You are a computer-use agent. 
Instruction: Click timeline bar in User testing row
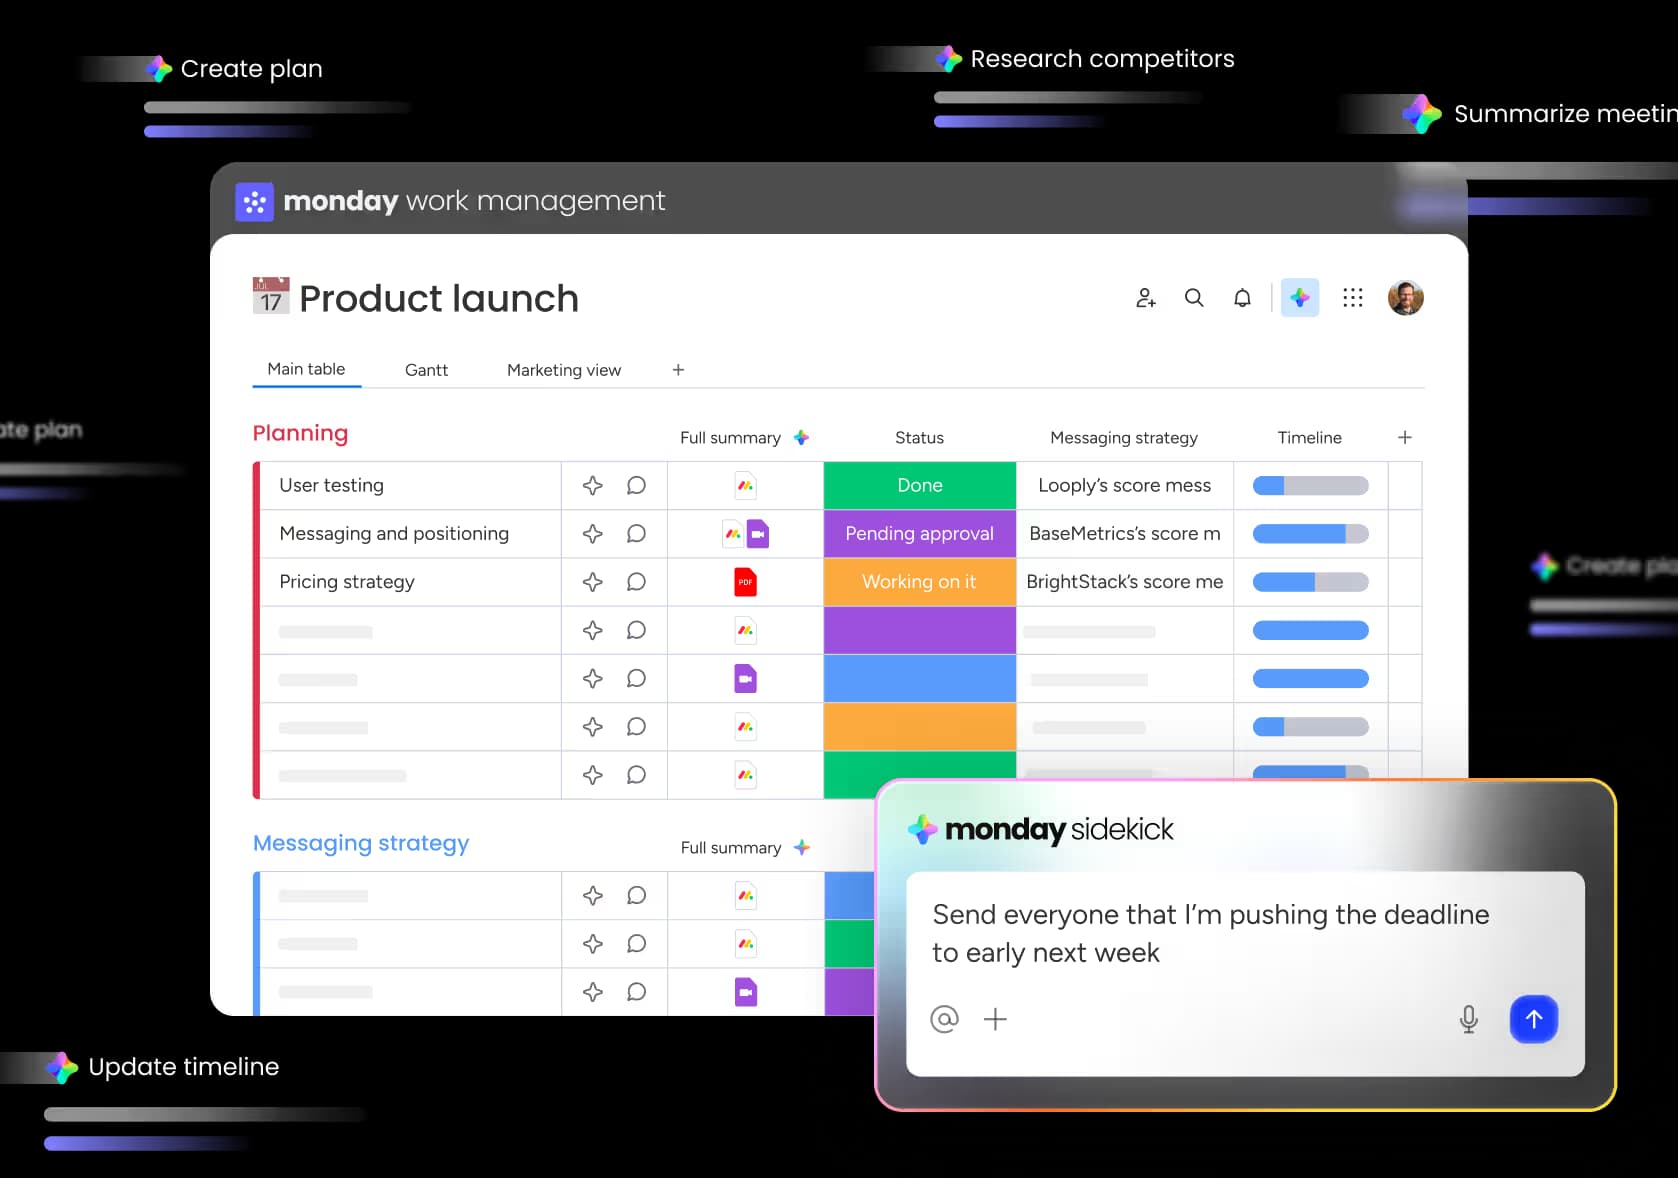coord(1311,486)
